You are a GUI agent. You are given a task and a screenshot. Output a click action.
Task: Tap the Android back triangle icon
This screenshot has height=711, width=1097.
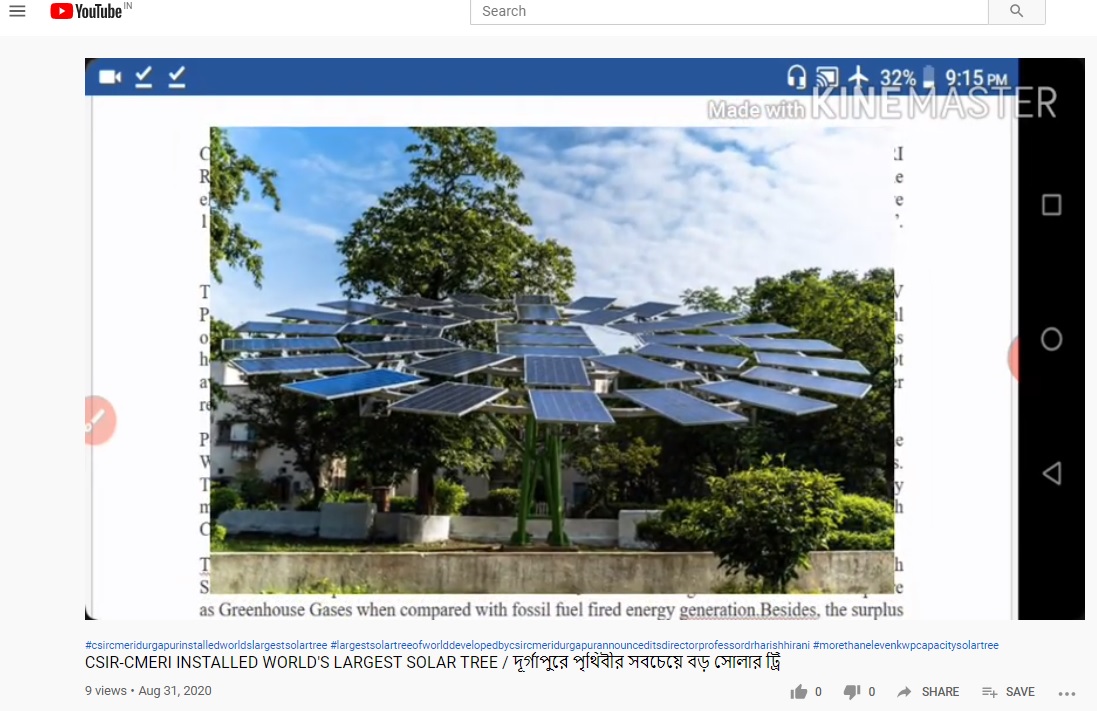pos(1052,473)
